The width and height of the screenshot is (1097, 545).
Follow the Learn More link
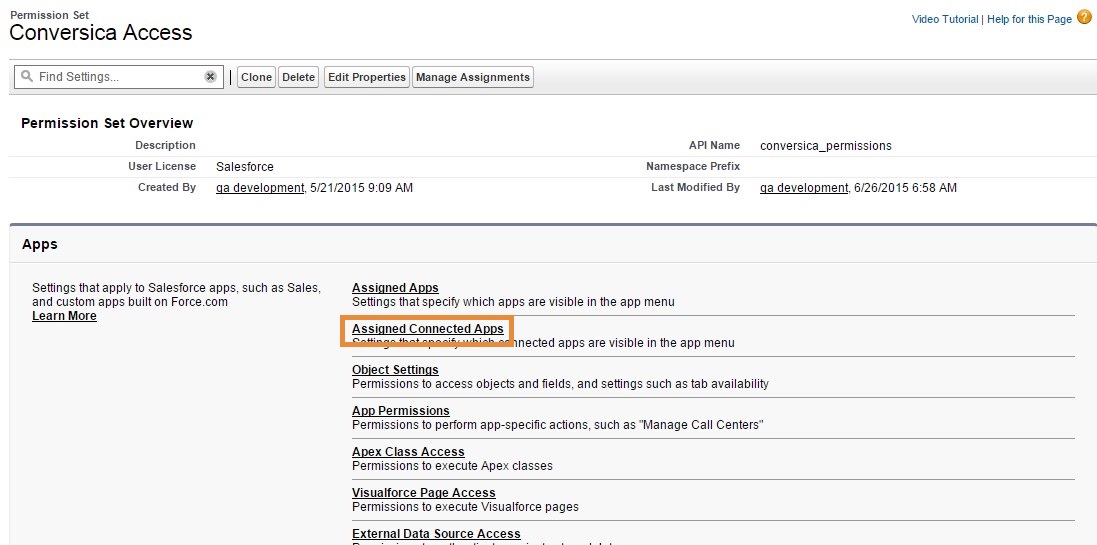pos(64,316)
